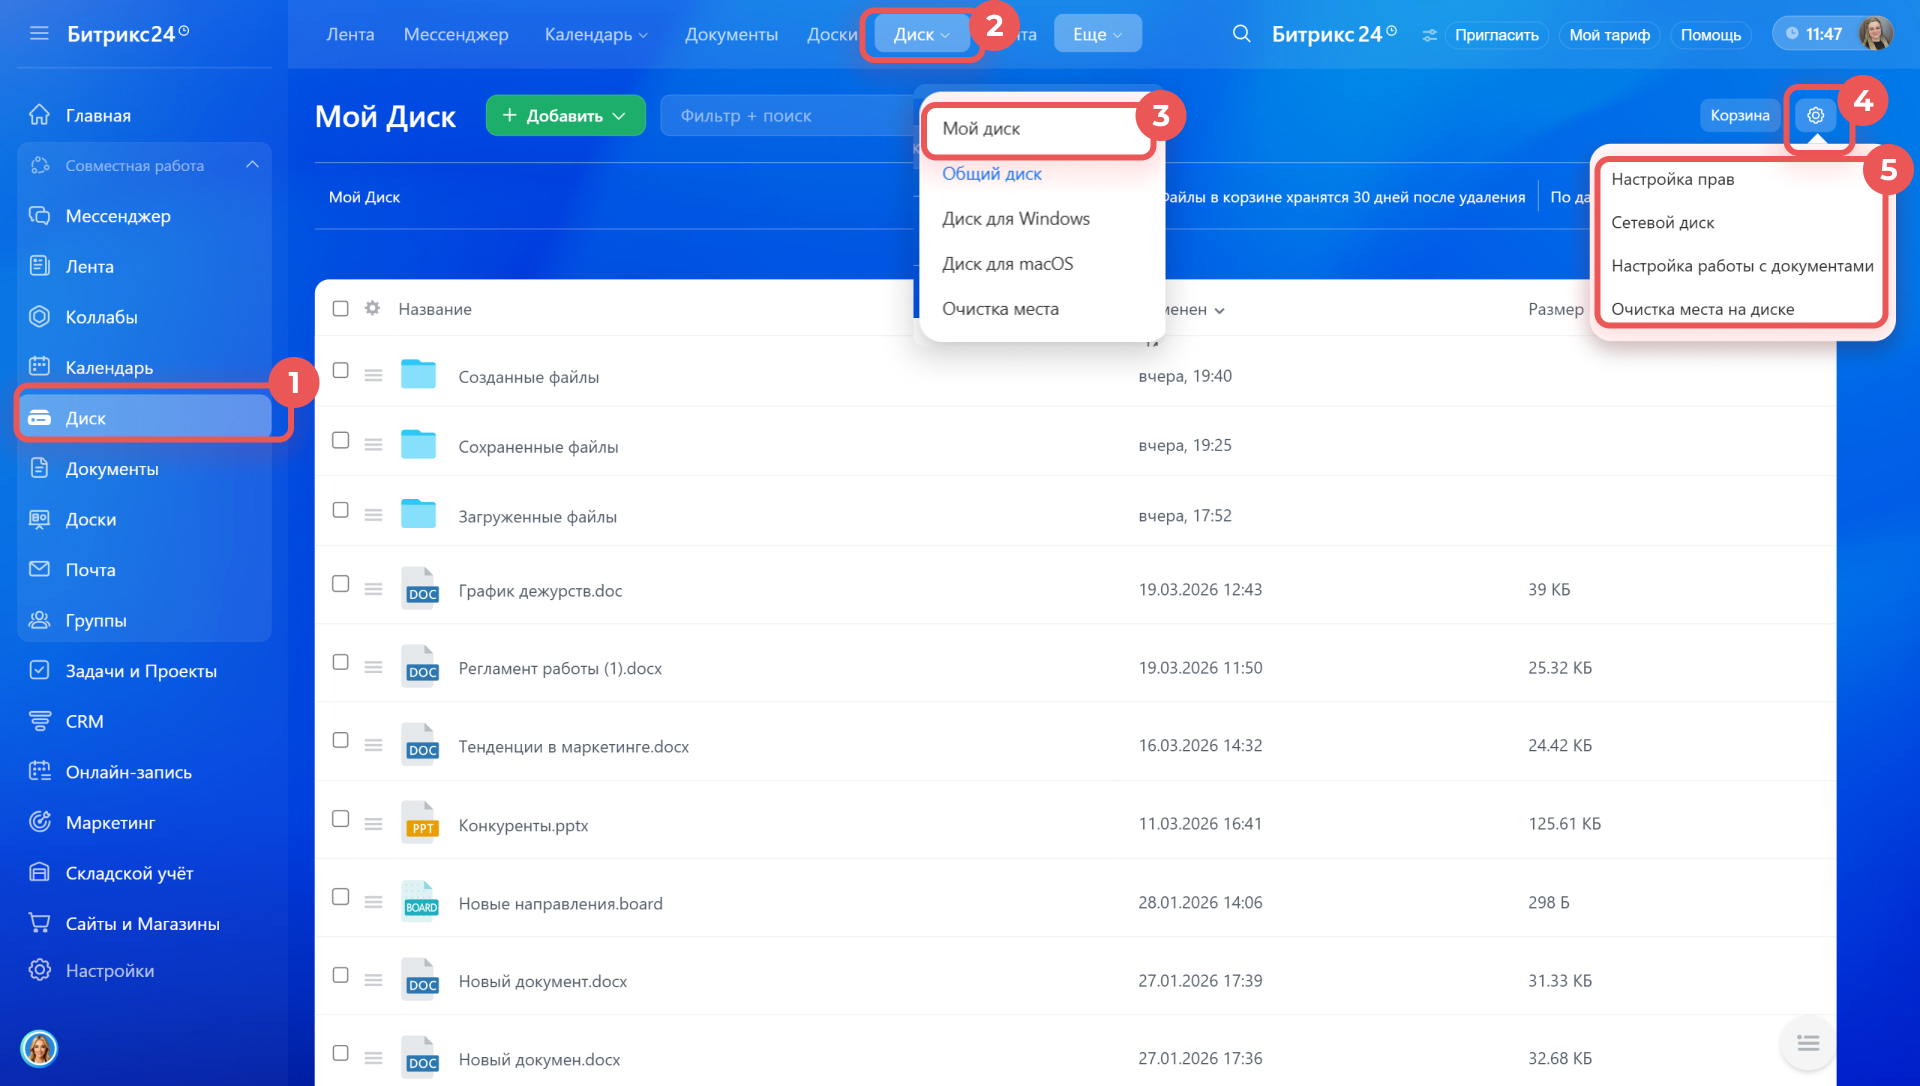Screen dimensions: 1920x1086
Task: Click the Пригласить button
Action: (1496, 35)
